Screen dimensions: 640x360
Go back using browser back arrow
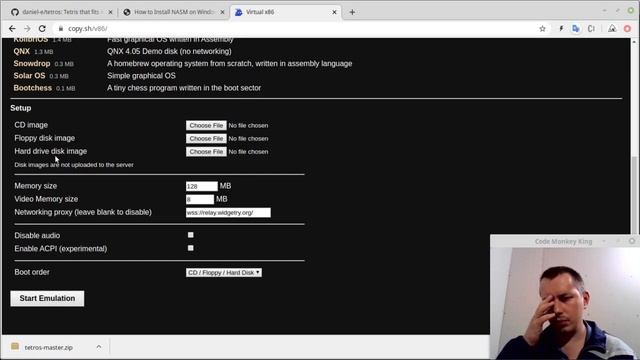coord(12,29)
